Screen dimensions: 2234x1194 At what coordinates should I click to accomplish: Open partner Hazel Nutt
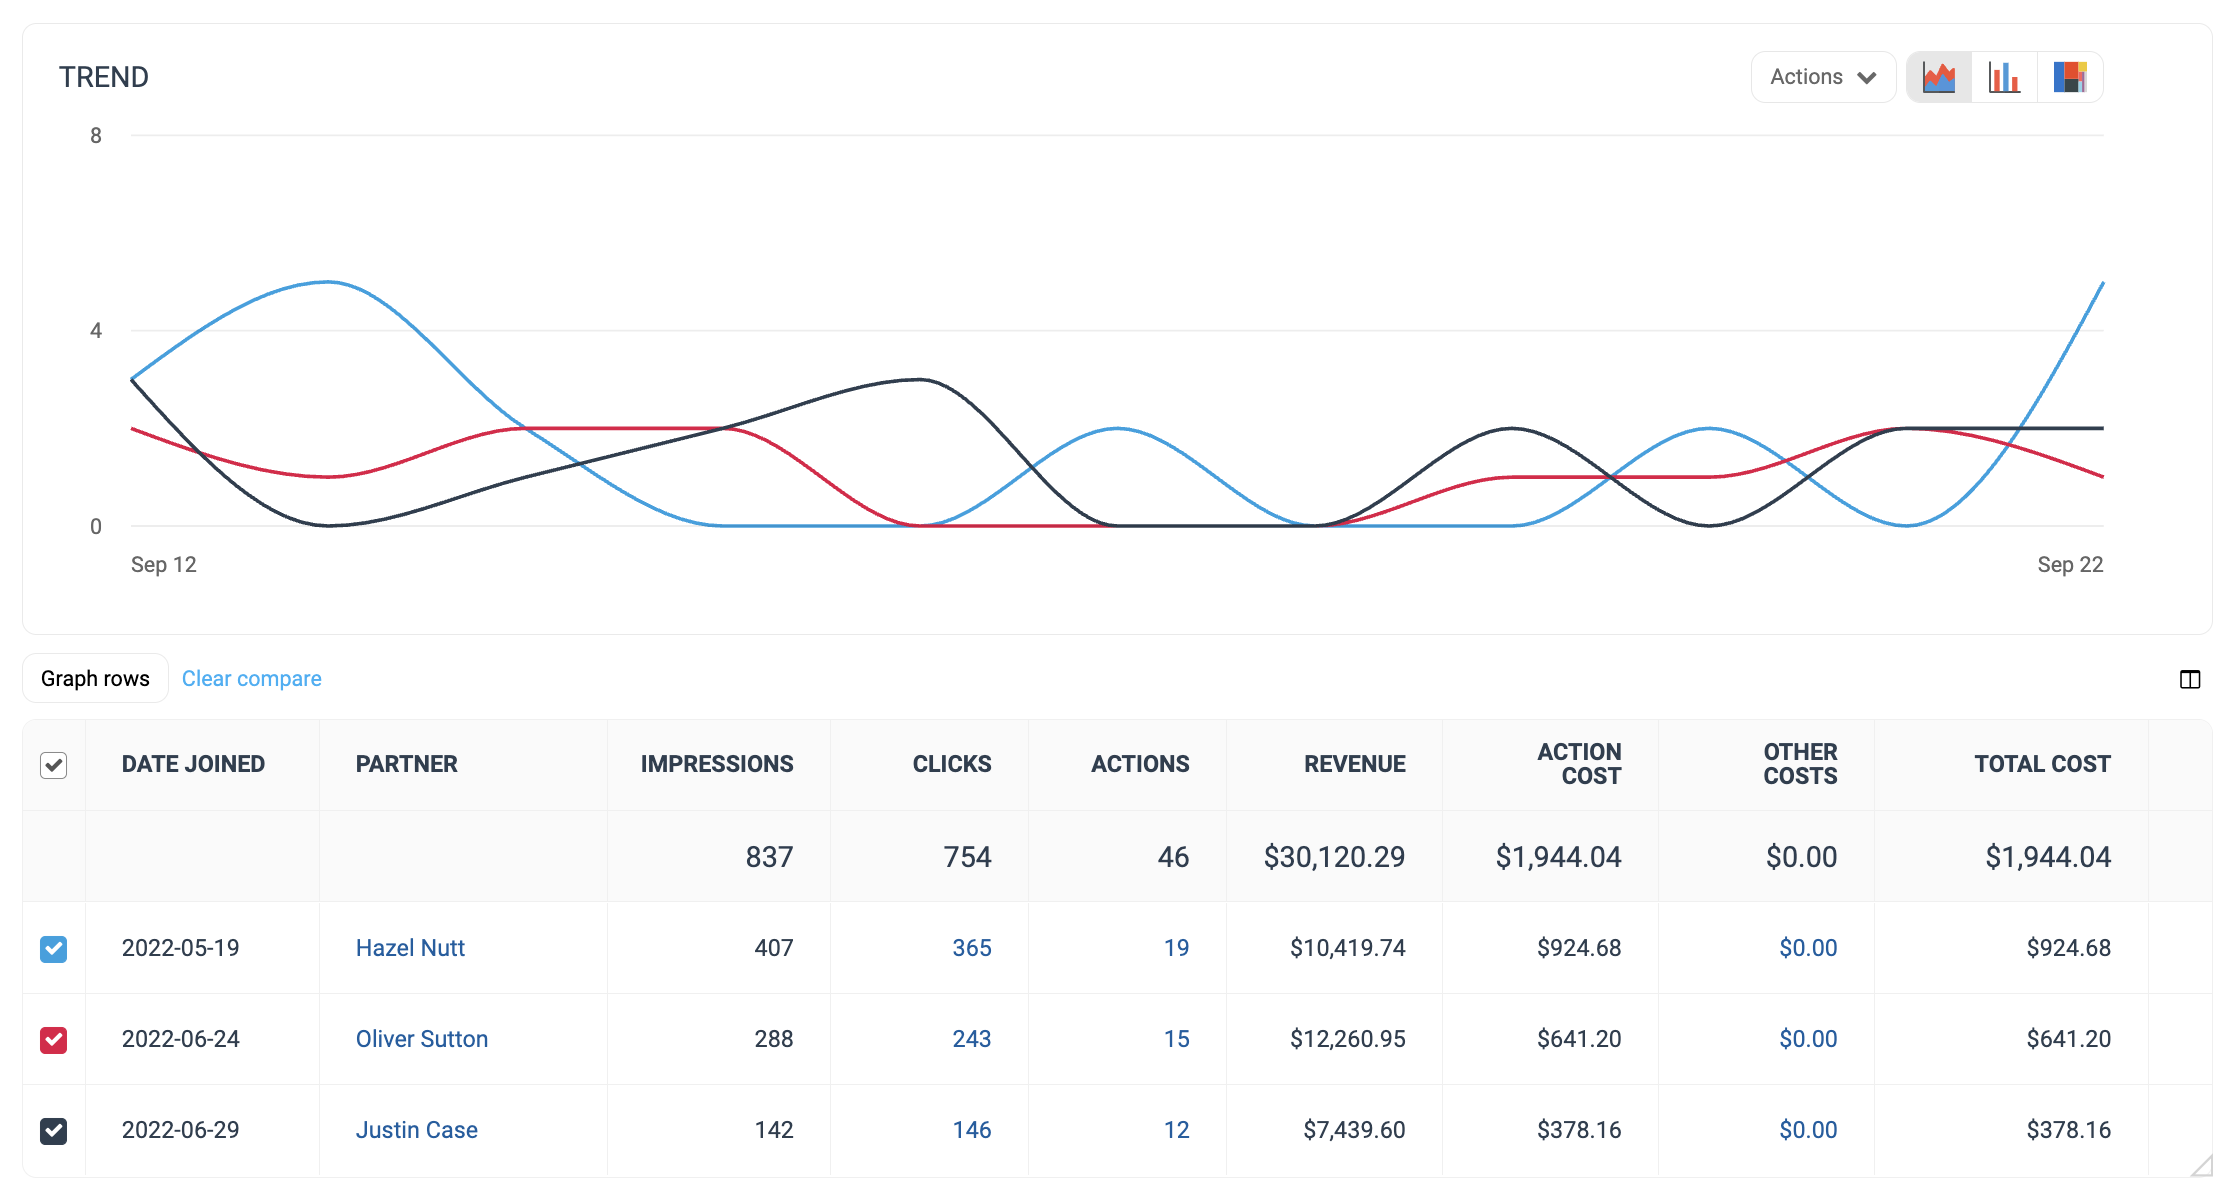point(410,948)
